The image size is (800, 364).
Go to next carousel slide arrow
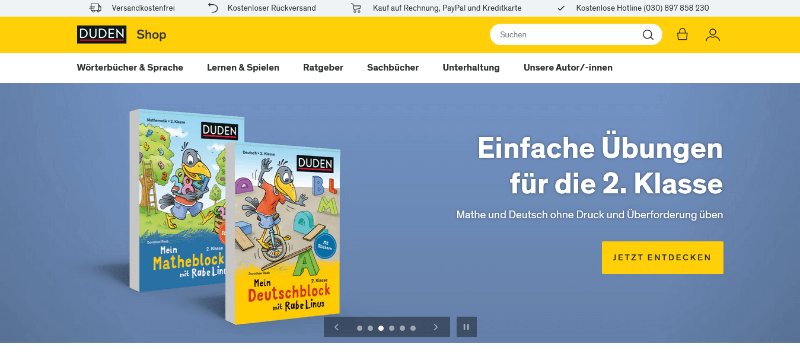(x=436, y=327)
